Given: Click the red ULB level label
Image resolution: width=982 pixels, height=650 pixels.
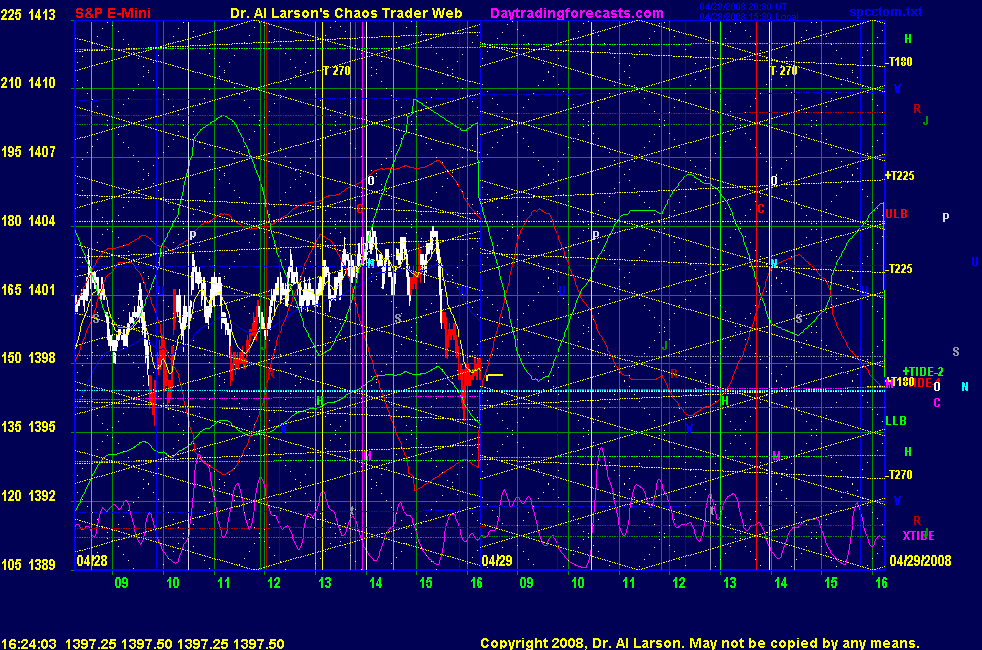Looking at the screenshot, I should [896, 213].
